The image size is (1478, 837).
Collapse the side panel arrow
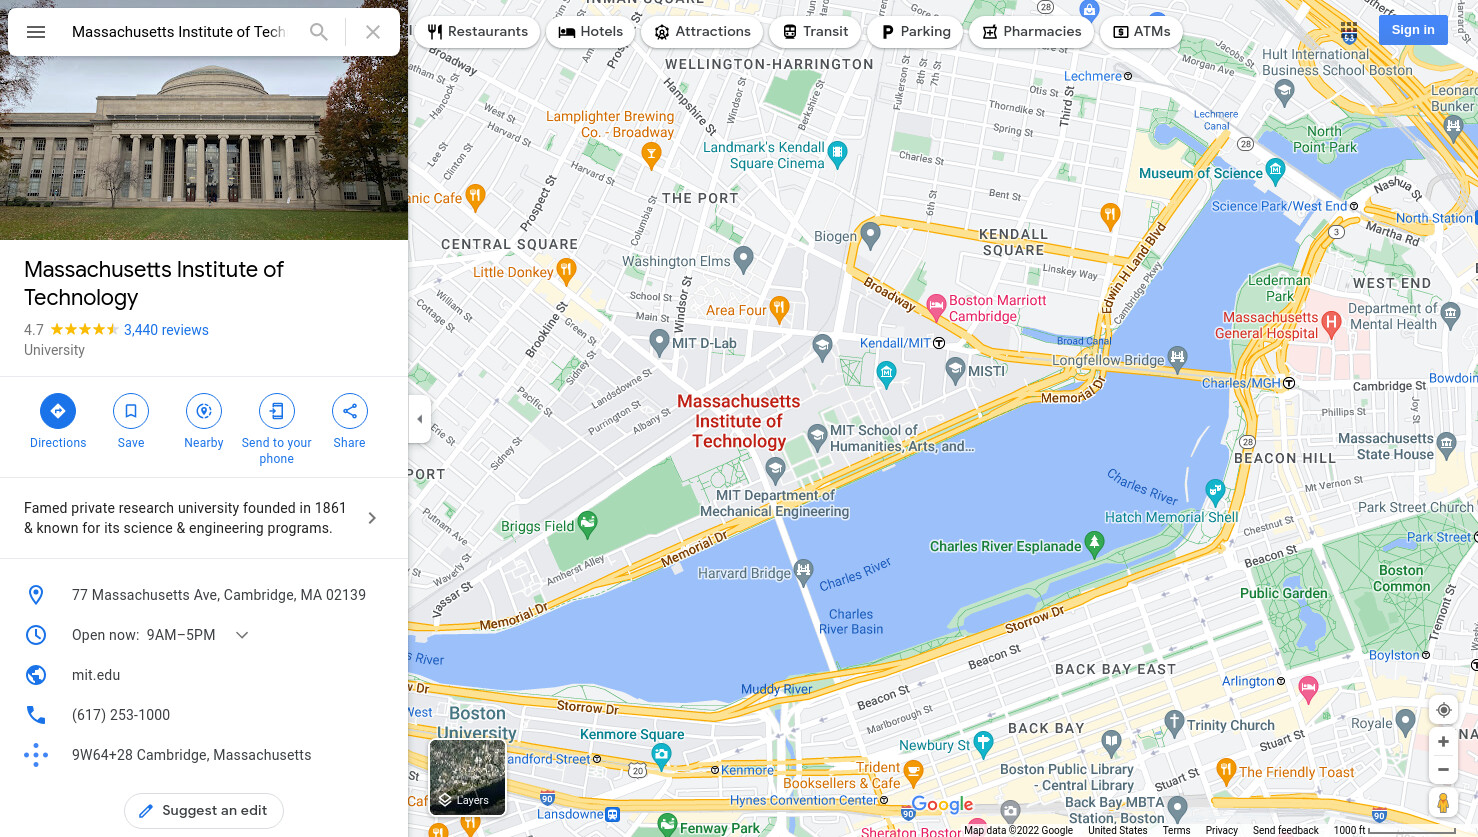point(420,419)
